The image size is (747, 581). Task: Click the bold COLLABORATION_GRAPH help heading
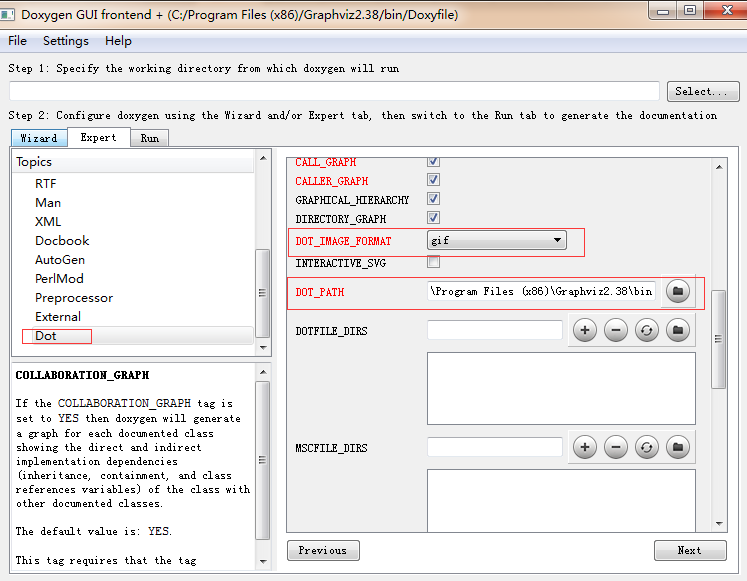point(82,375)
